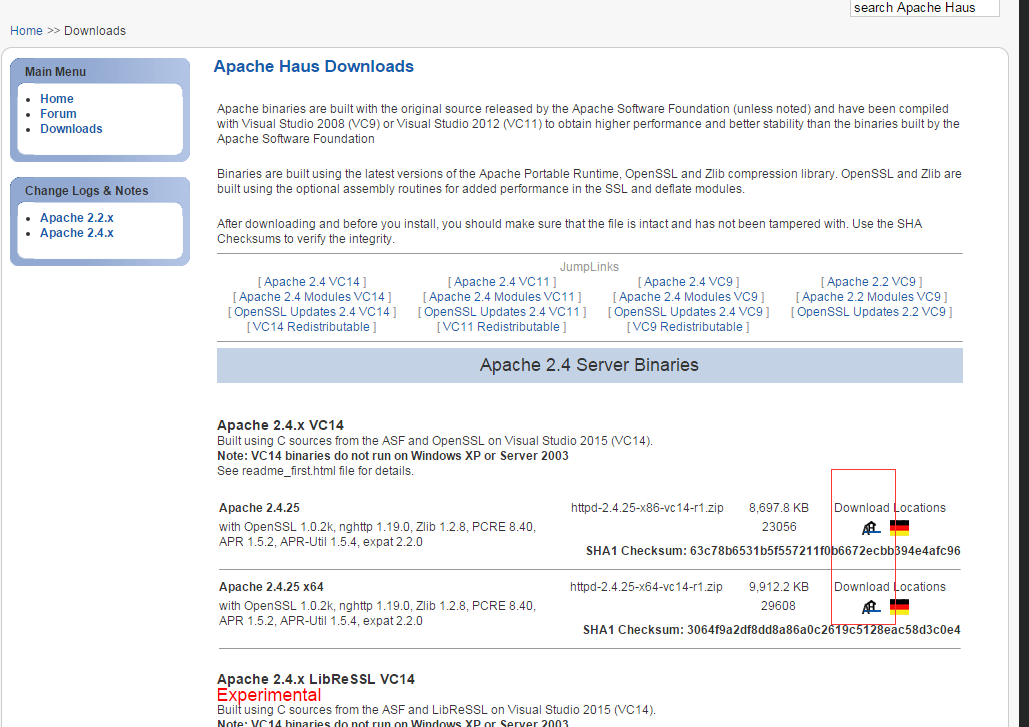Click the Apache 2.4.25 x64 title
Viewport: 1029px width, 727px height.
(271, 587)
